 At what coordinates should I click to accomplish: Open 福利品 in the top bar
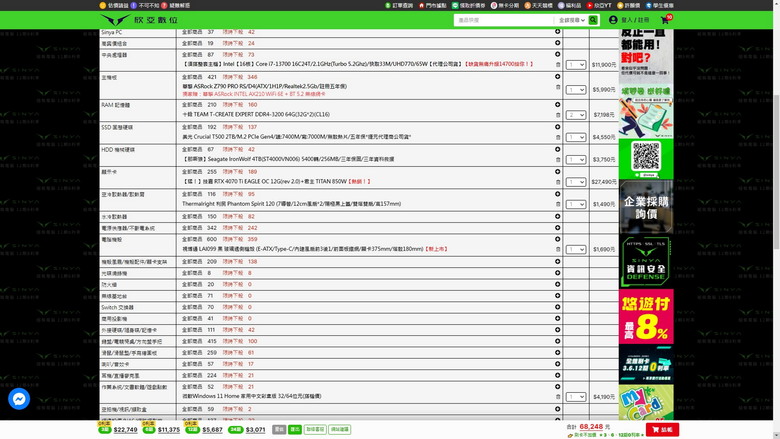[569, 5]
